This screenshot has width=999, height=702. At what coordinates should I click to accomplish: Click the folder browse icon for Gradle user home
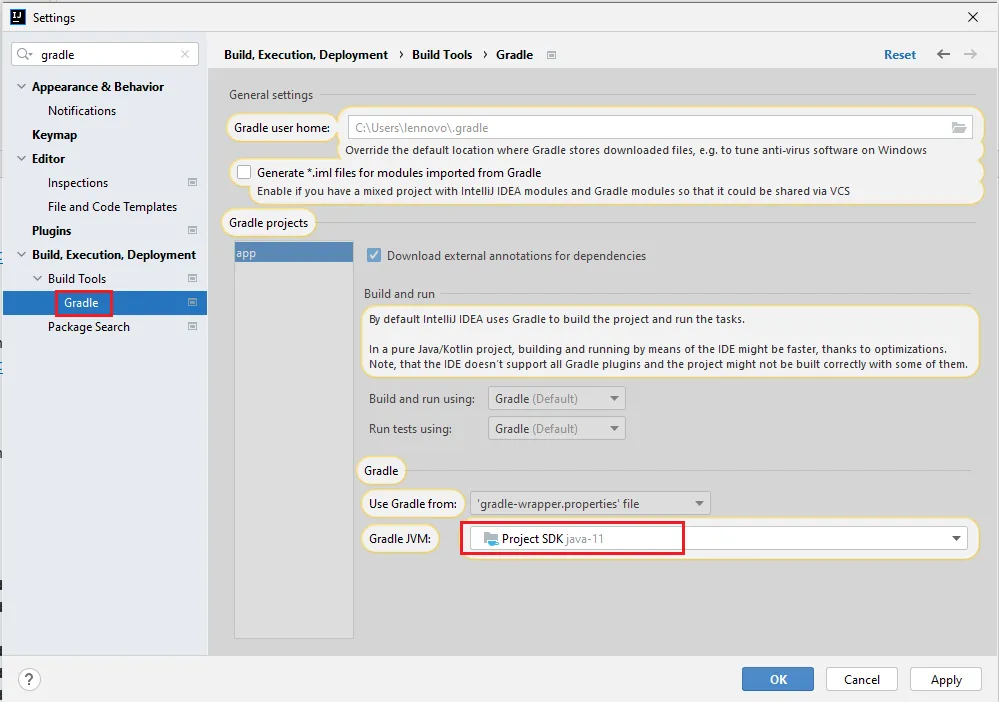(959, 127)
